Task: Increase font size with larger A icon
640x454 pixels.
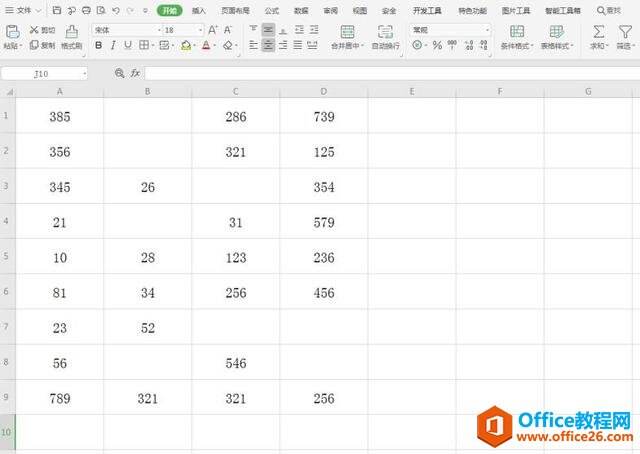Action: (213, 30)
